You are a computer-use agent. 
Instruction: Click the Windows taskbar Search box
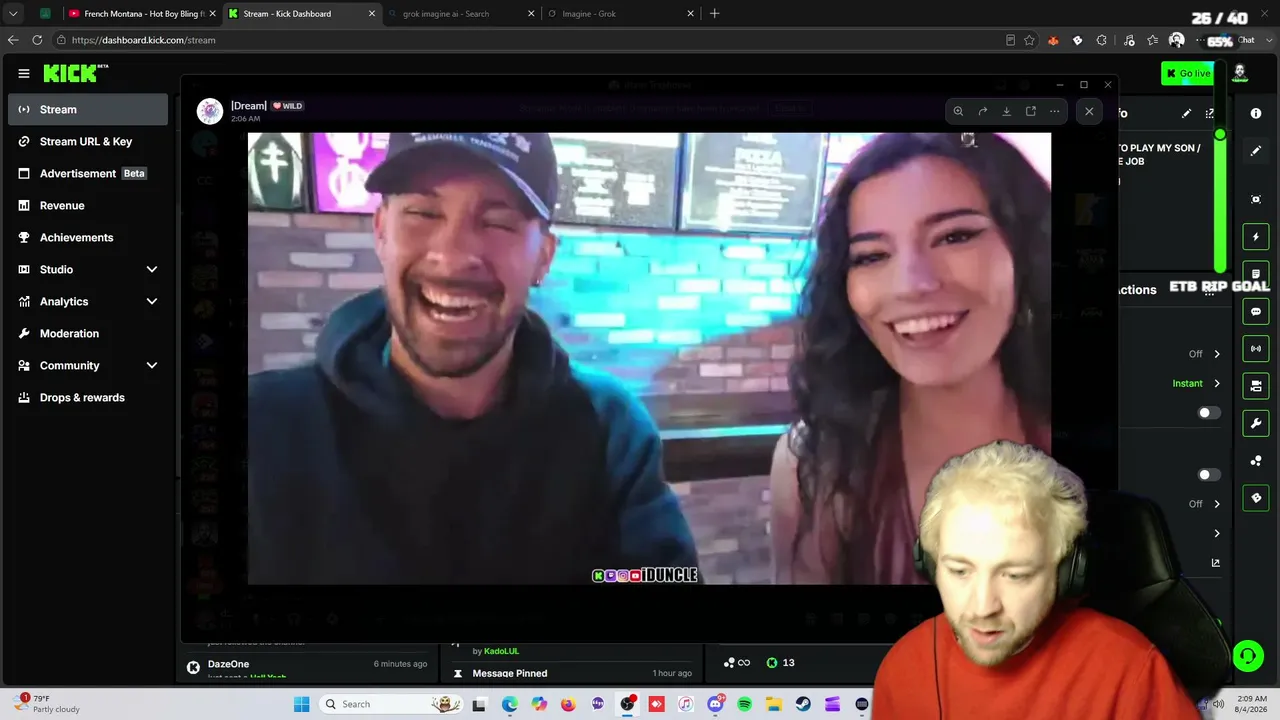tap(391, 704)
